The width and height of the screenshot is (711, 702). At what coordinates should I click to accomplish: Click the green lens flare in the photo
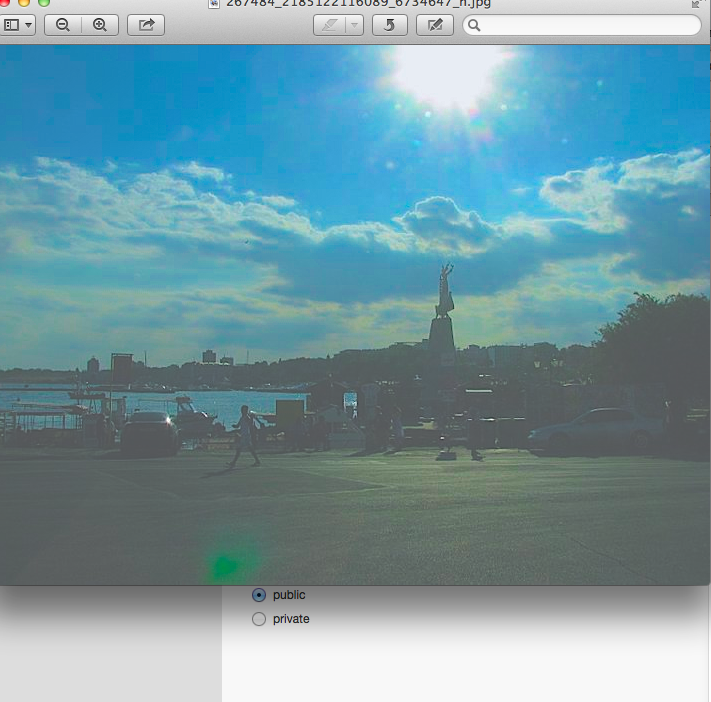pyautogui.click(x=225, y=567)
